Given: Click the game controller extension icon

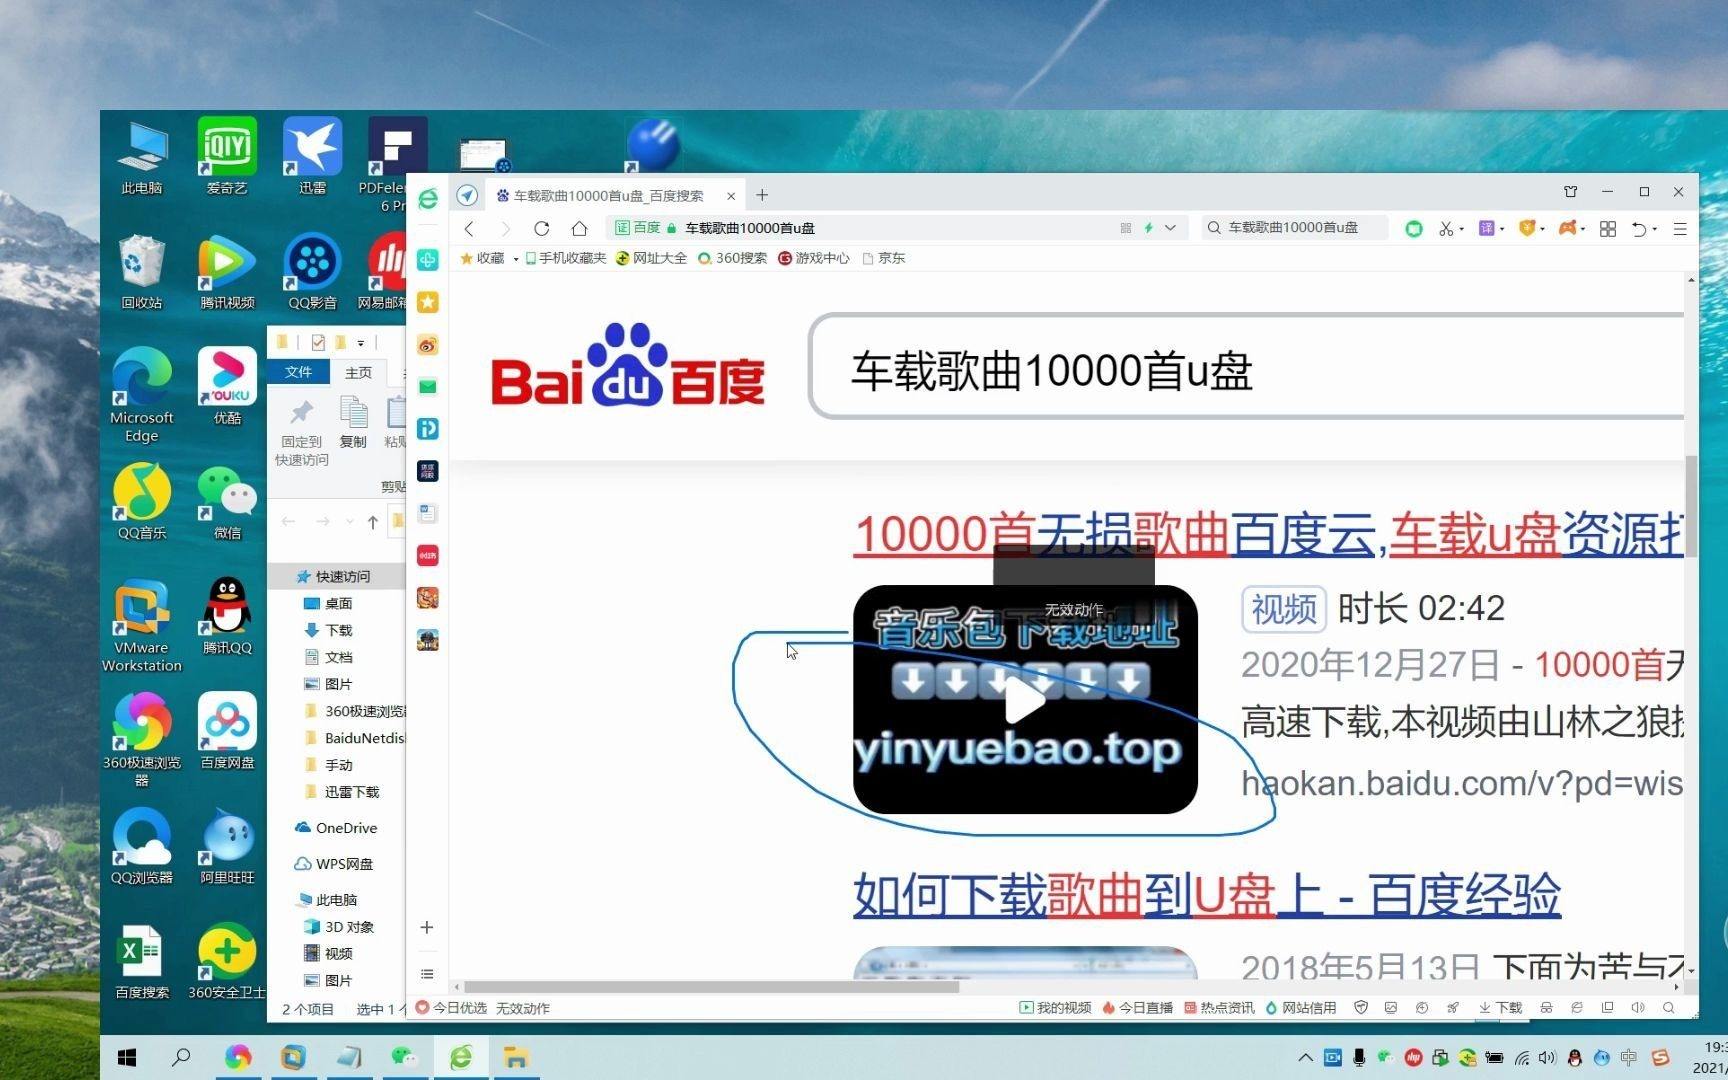Looking at the screenshot, I should click(1568, 229).
